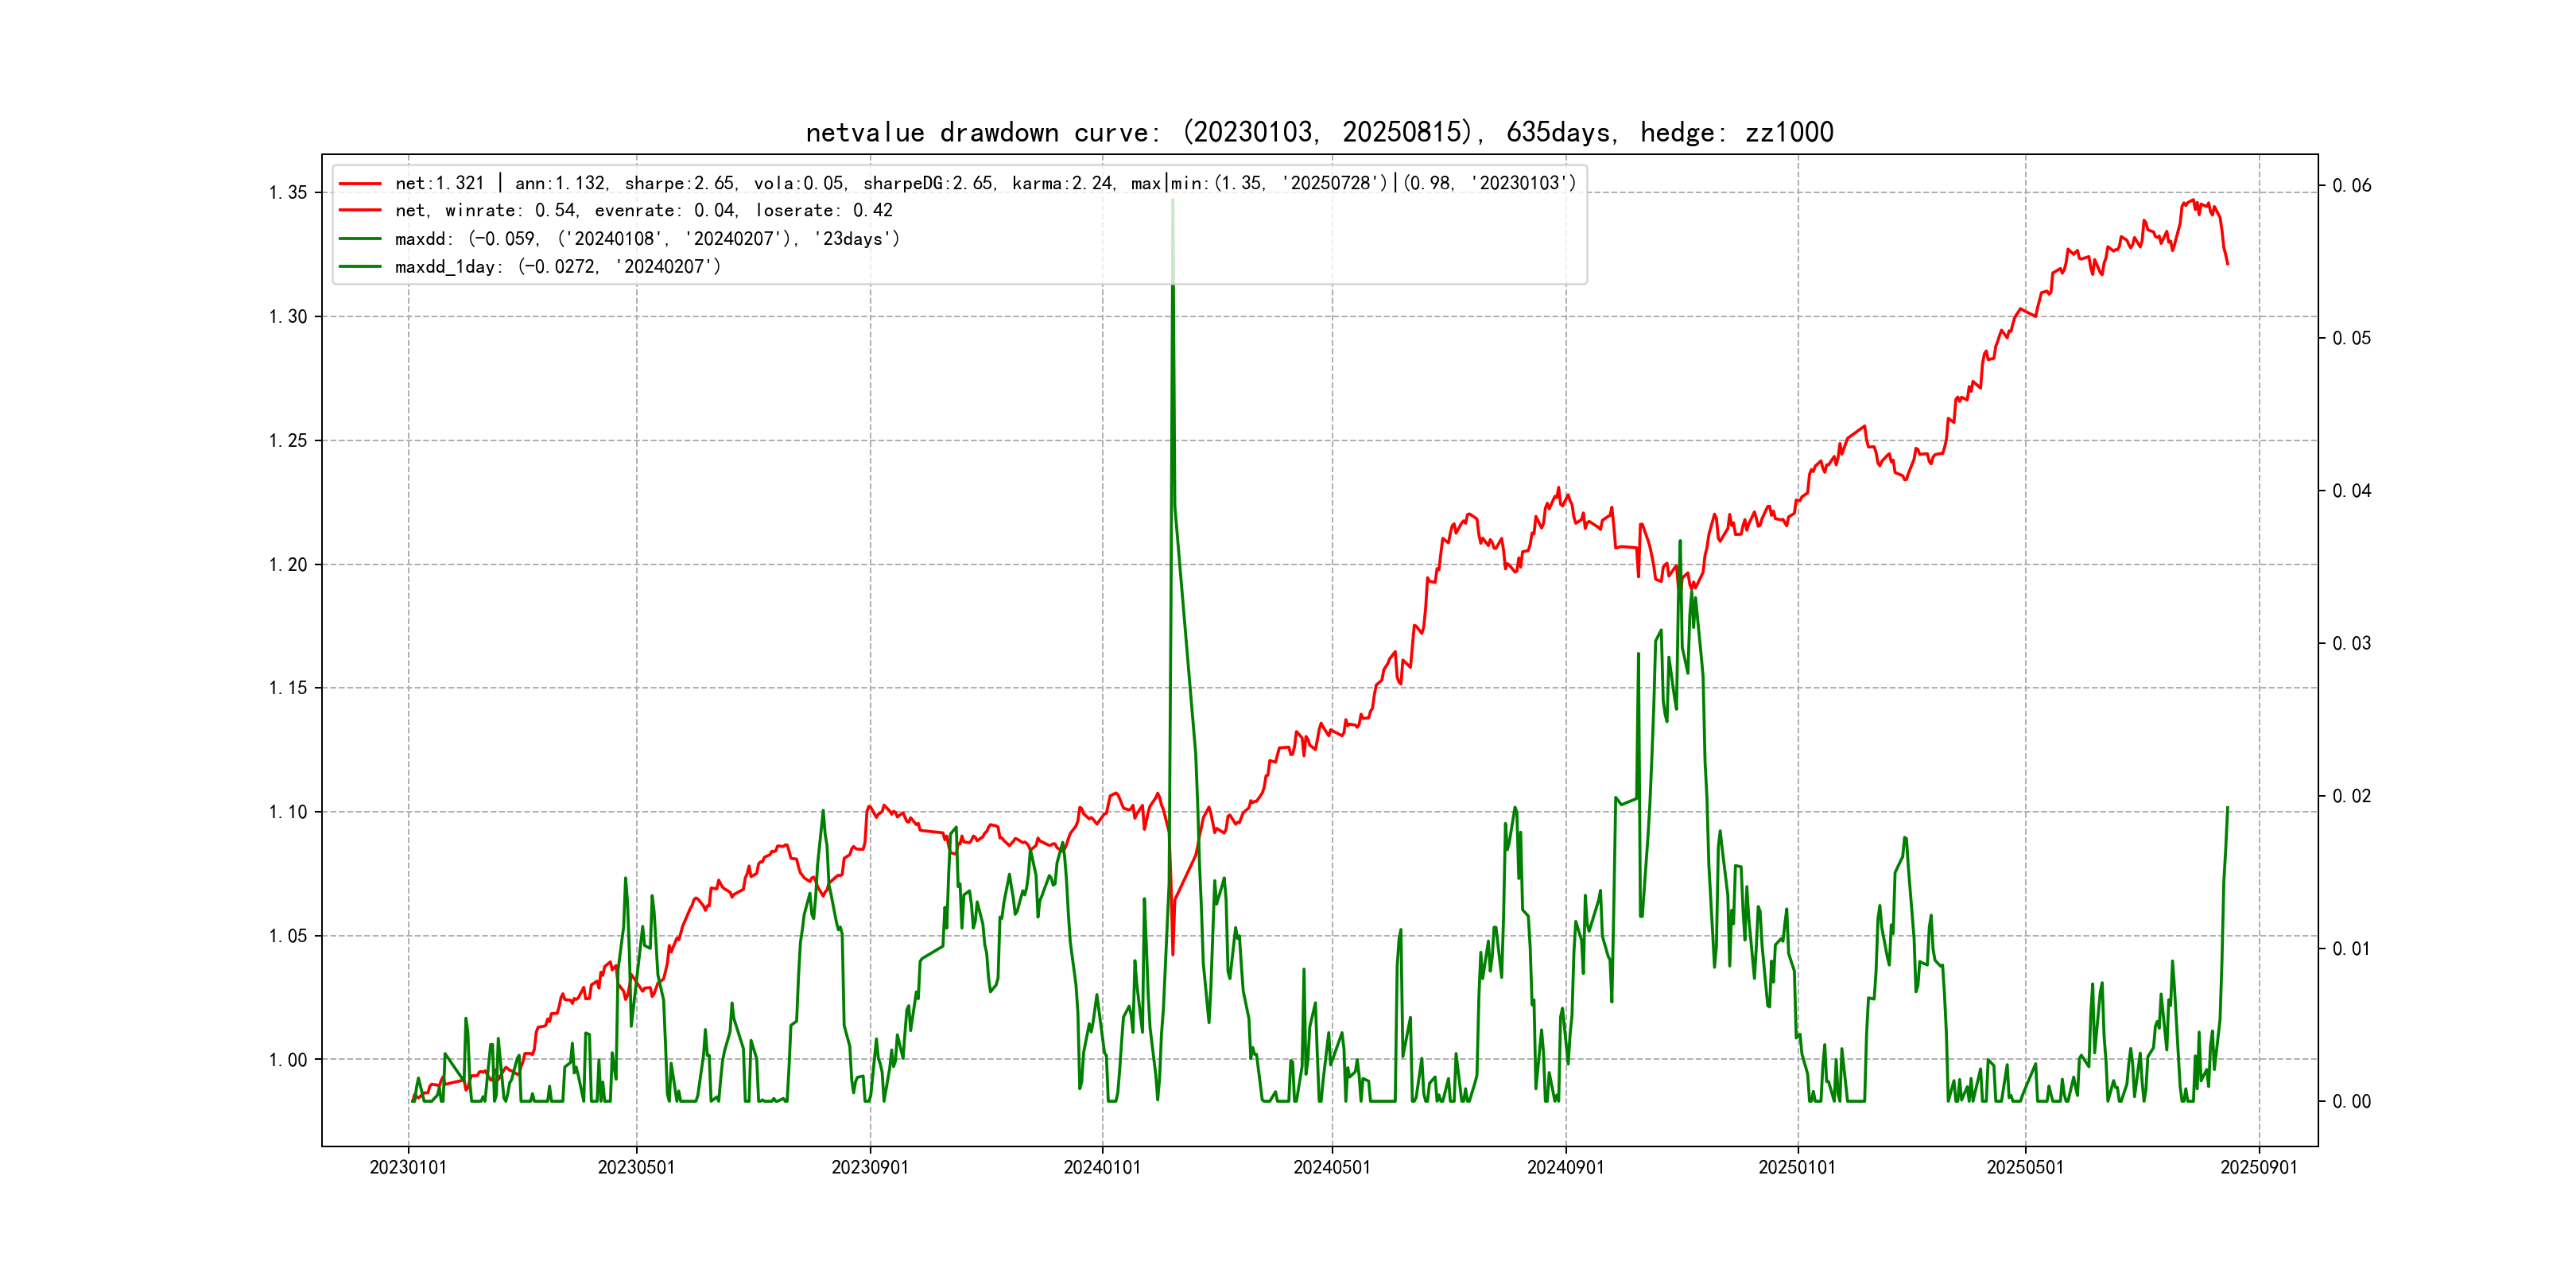The image size is (2576, 1288).
Task: Click the 20230101 x-axis date label
Action: tap(408, 1168)
